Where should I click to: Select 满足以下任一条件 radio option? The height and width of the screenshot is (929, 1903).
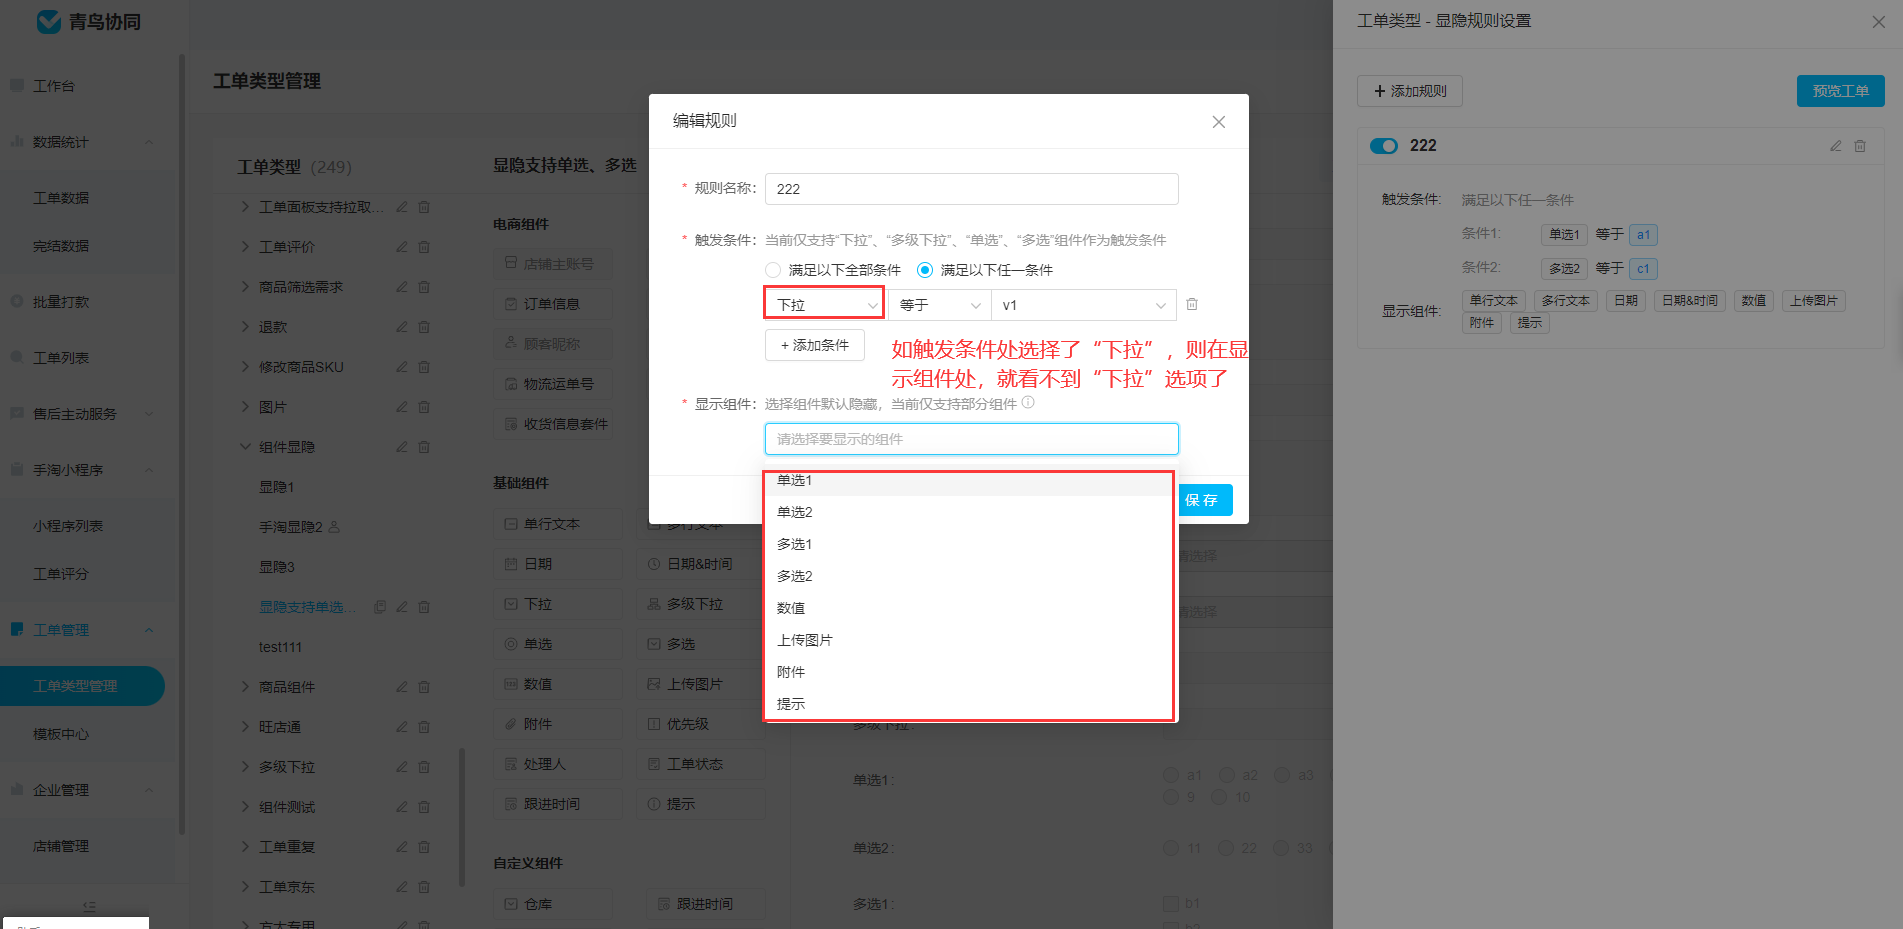[x=925, y=270]
